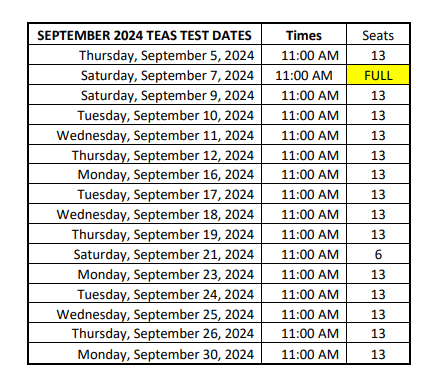The height and width of the screenshot is (378, 439).
Task: Select Tuesday, September 17, 2024 date cell
Action: [x=145, y=194]
